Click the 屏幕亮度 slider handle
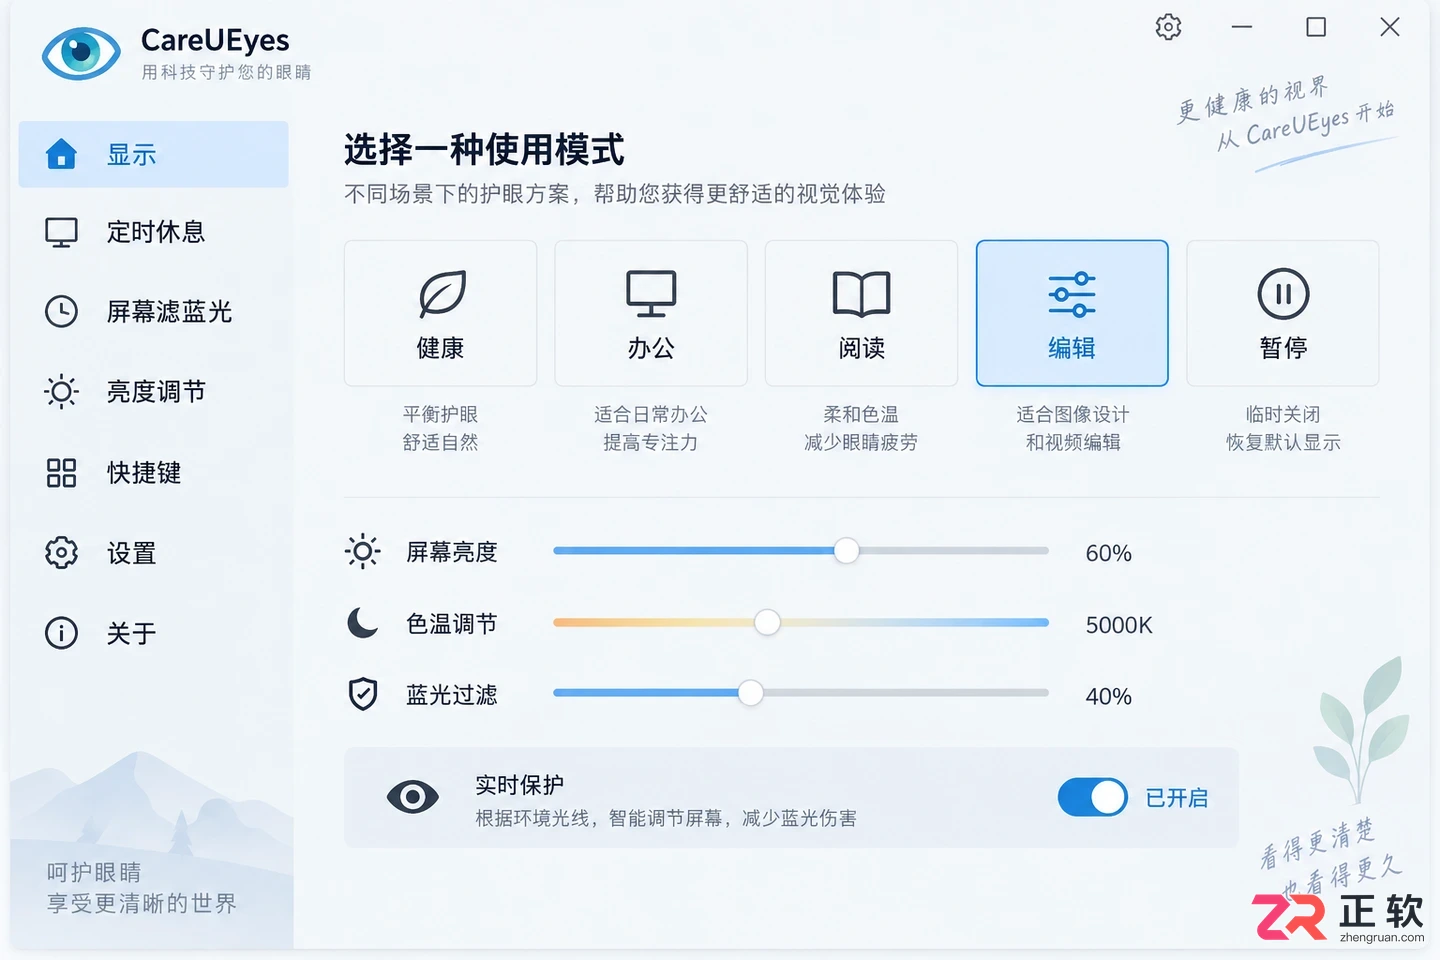This screenshot has height=960, width=1440. pos(846,550)
